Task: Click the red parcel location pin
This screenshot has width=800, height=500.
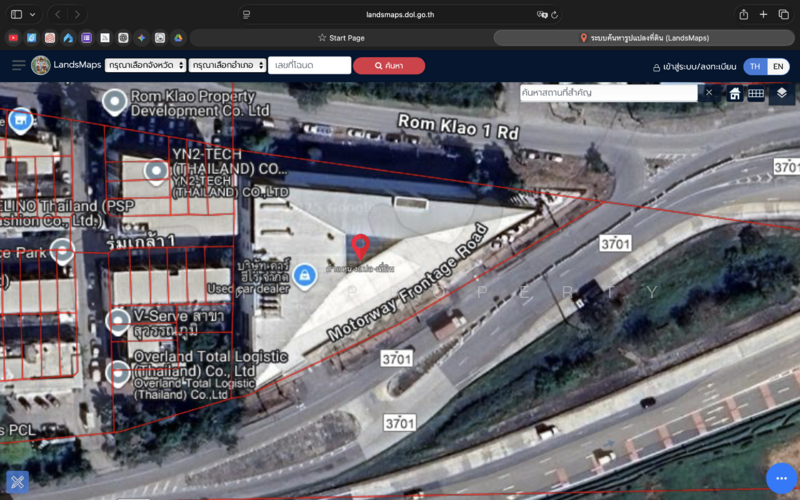Action: pos(360,245)
